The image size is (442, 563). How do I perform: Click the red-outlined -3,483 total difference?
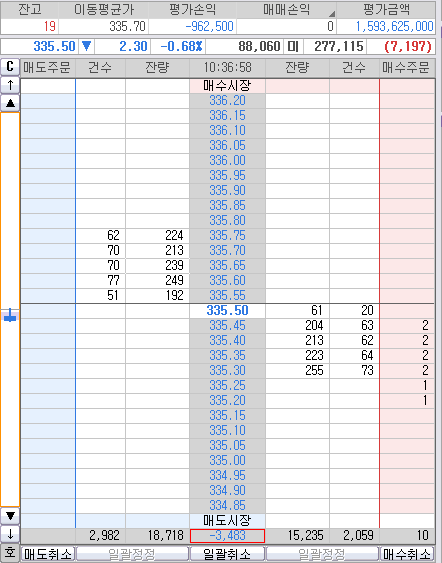coord(227,536)
